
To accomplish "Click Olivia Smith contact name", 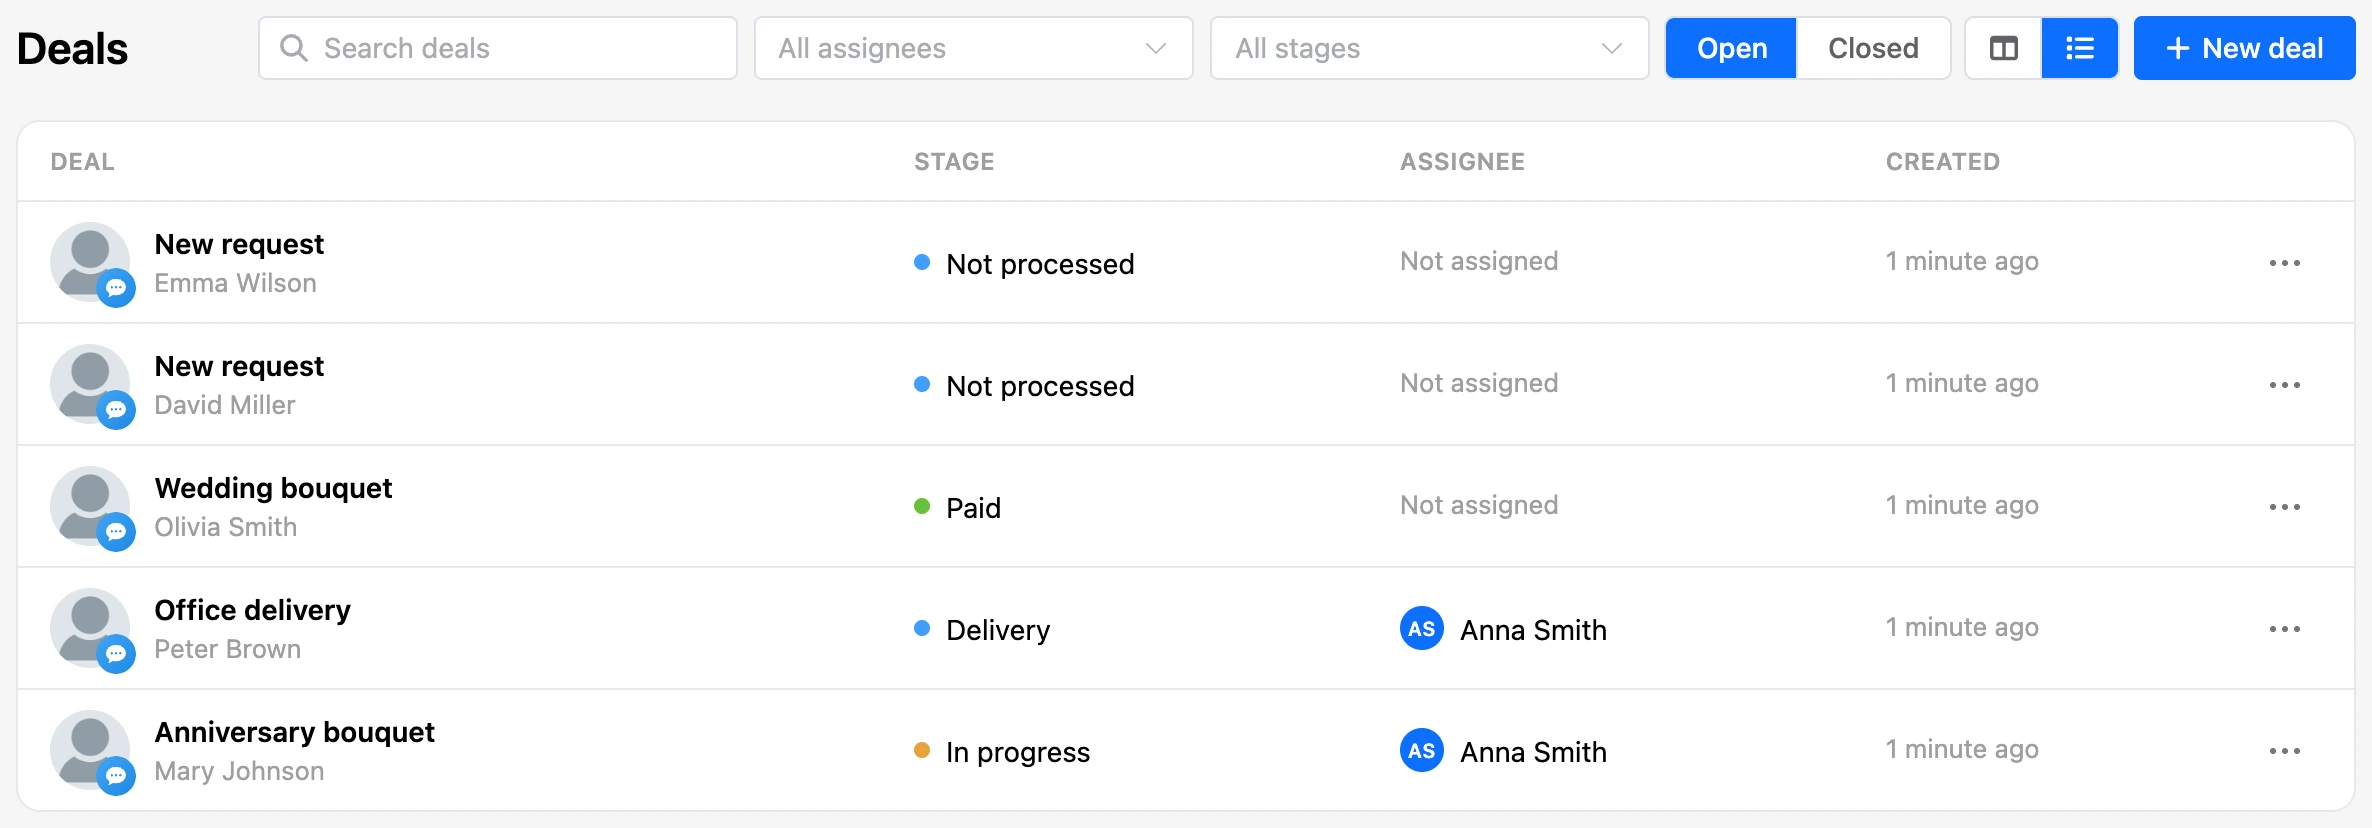I will (x=225, y=527).
